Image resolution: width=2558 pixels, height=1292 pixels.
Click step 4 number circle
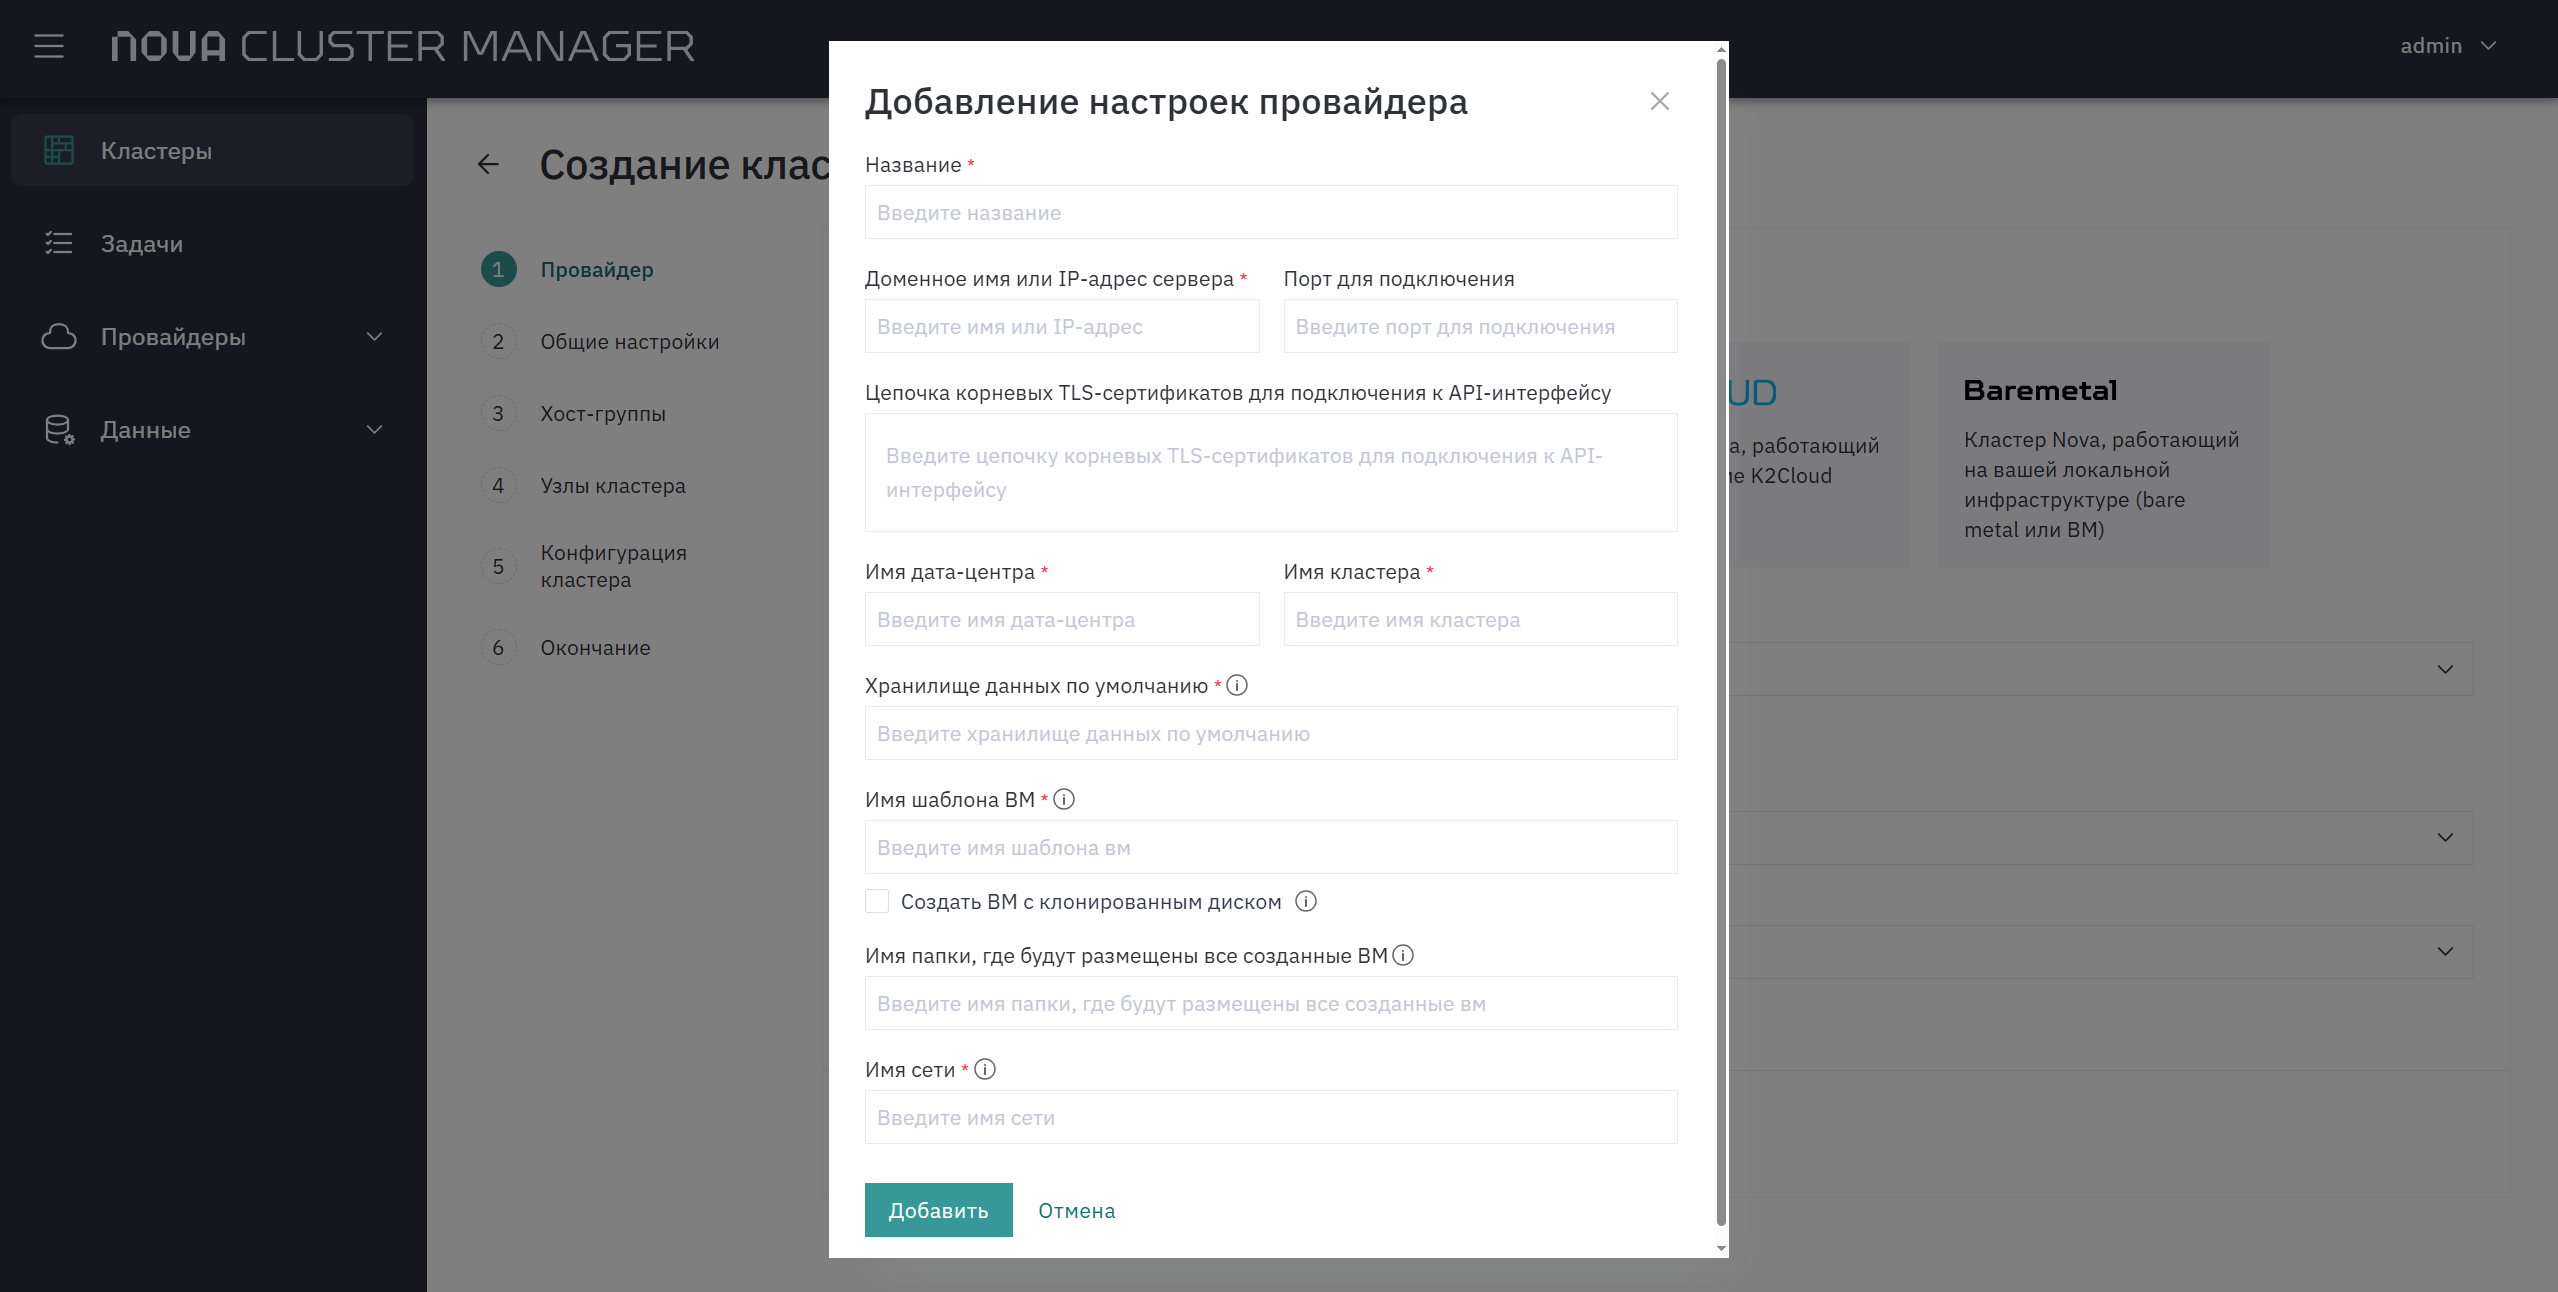(498, 485)
